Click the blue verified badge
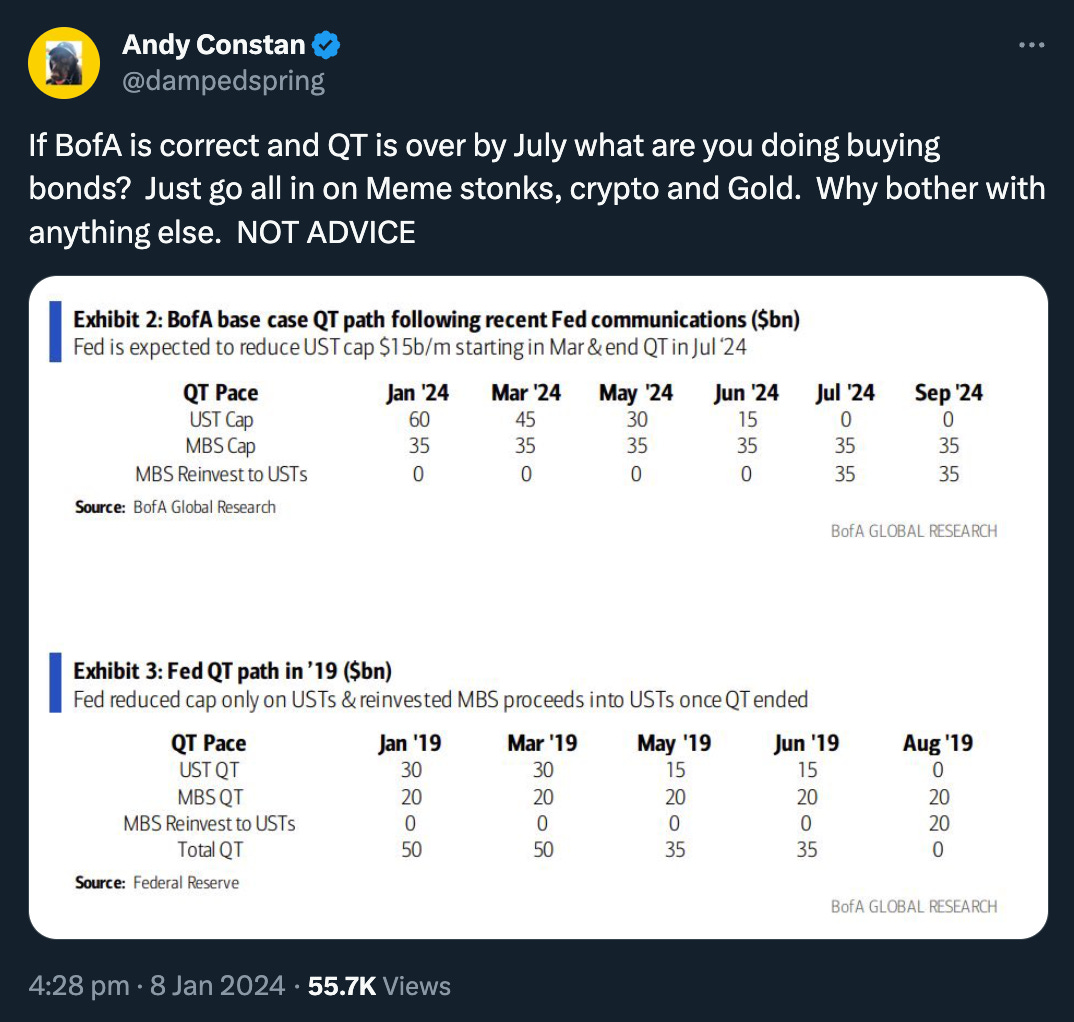This screenshot has width=1074, height=1022. [x=327, y=45]
